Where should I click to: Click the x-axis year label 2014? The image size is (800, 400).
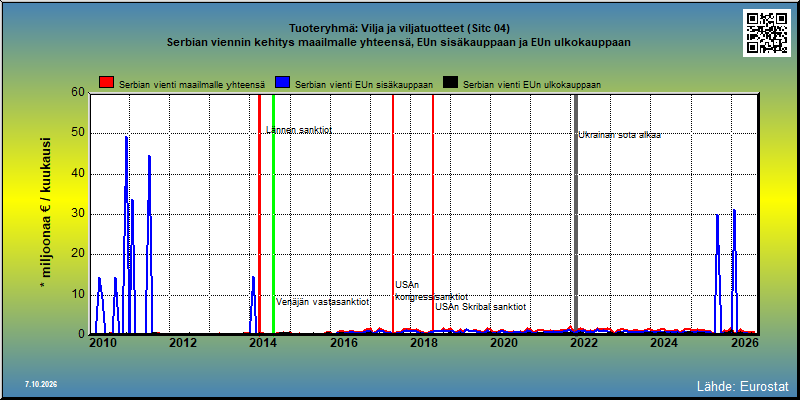(263, 343)
